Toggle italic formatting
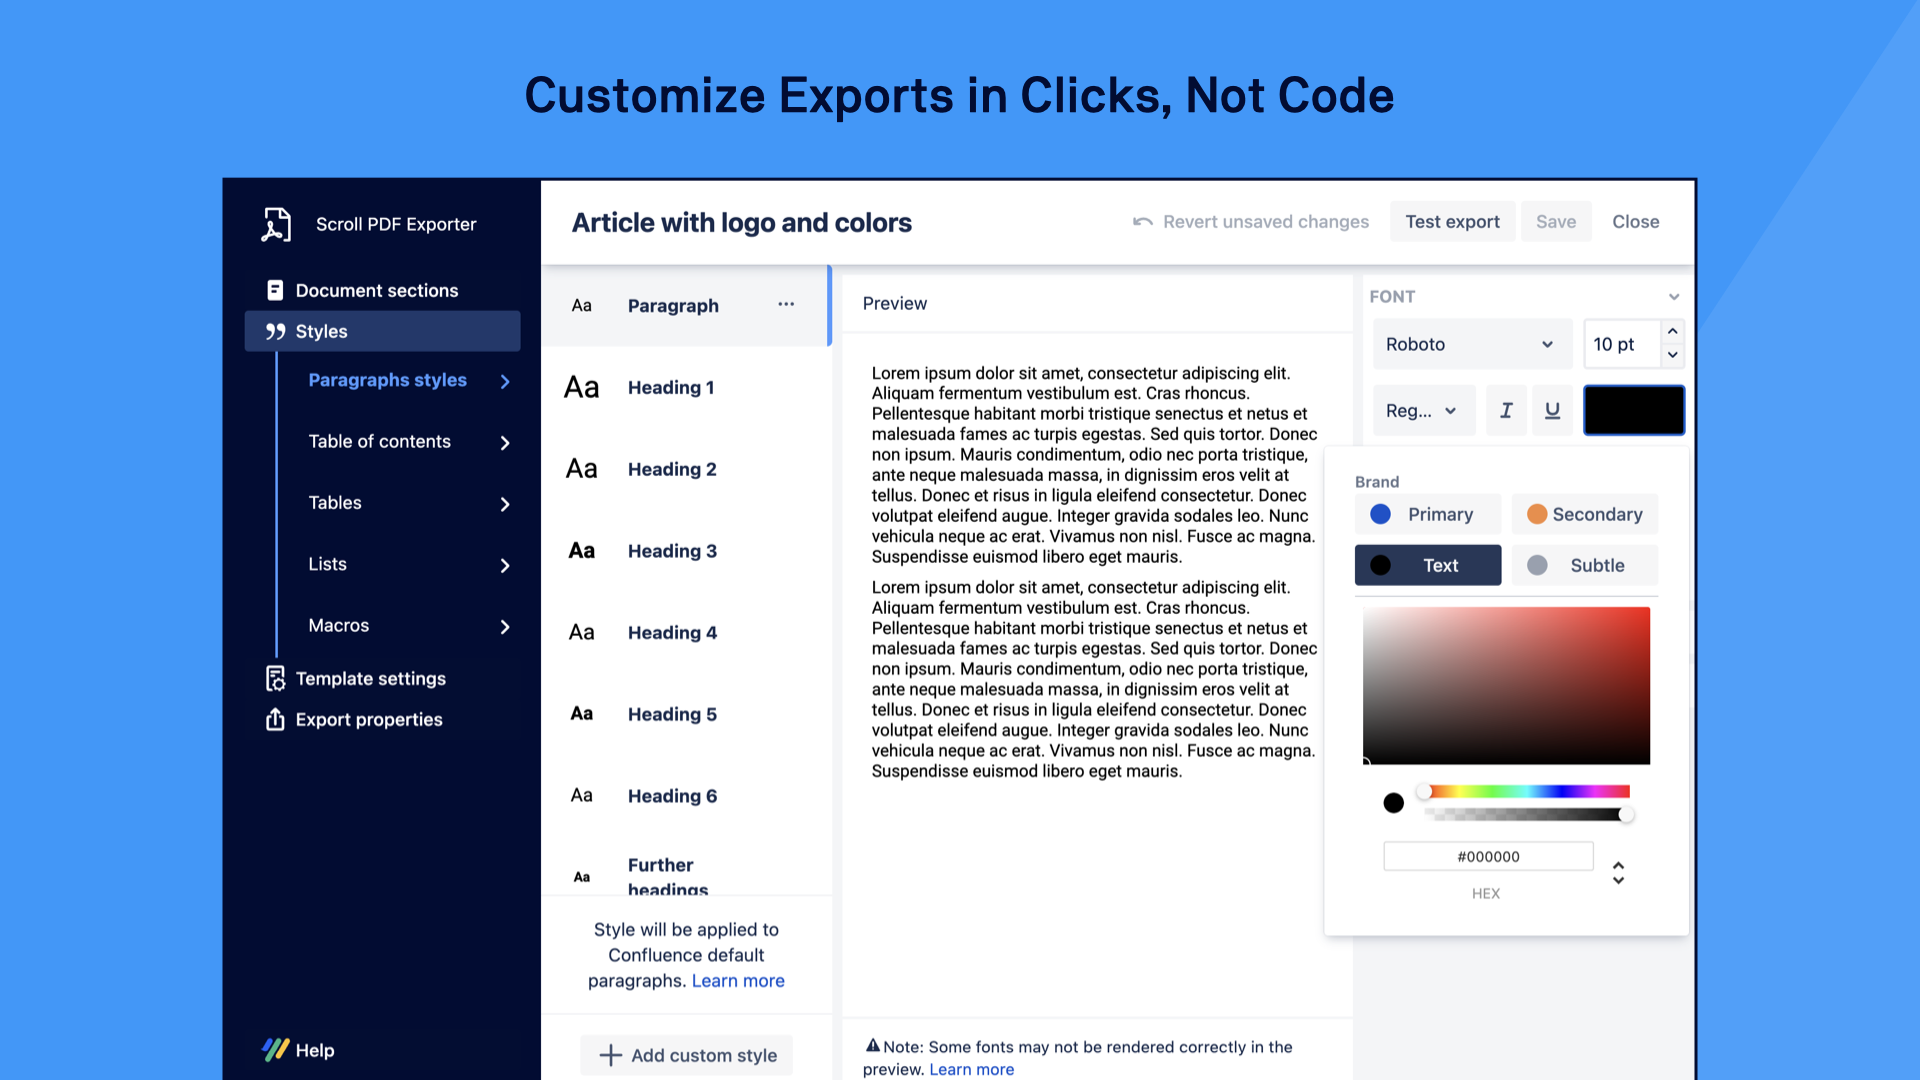The height and width of the screenshot is (1080, 1920). click(x=1506, y=410)
